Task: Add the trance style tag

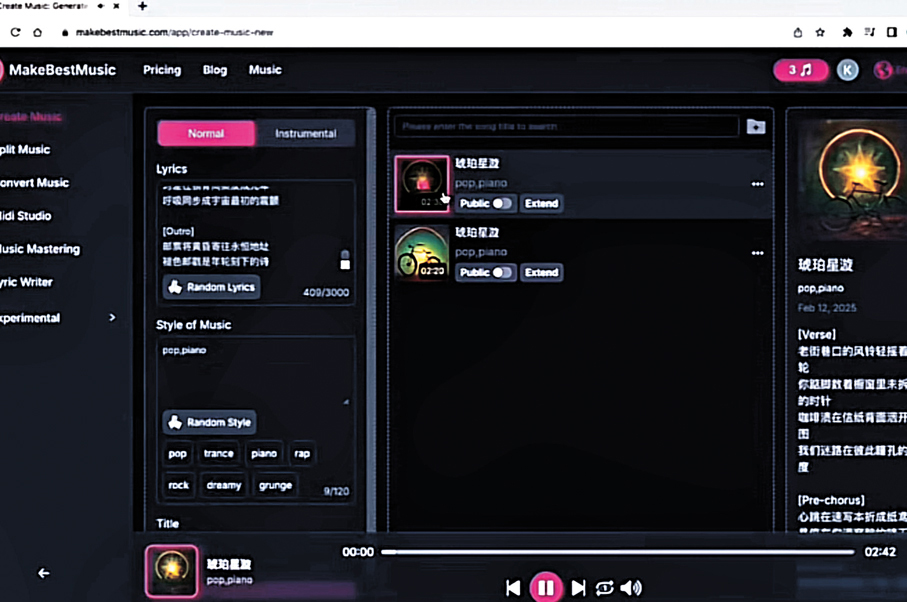Action: [219, 453]
